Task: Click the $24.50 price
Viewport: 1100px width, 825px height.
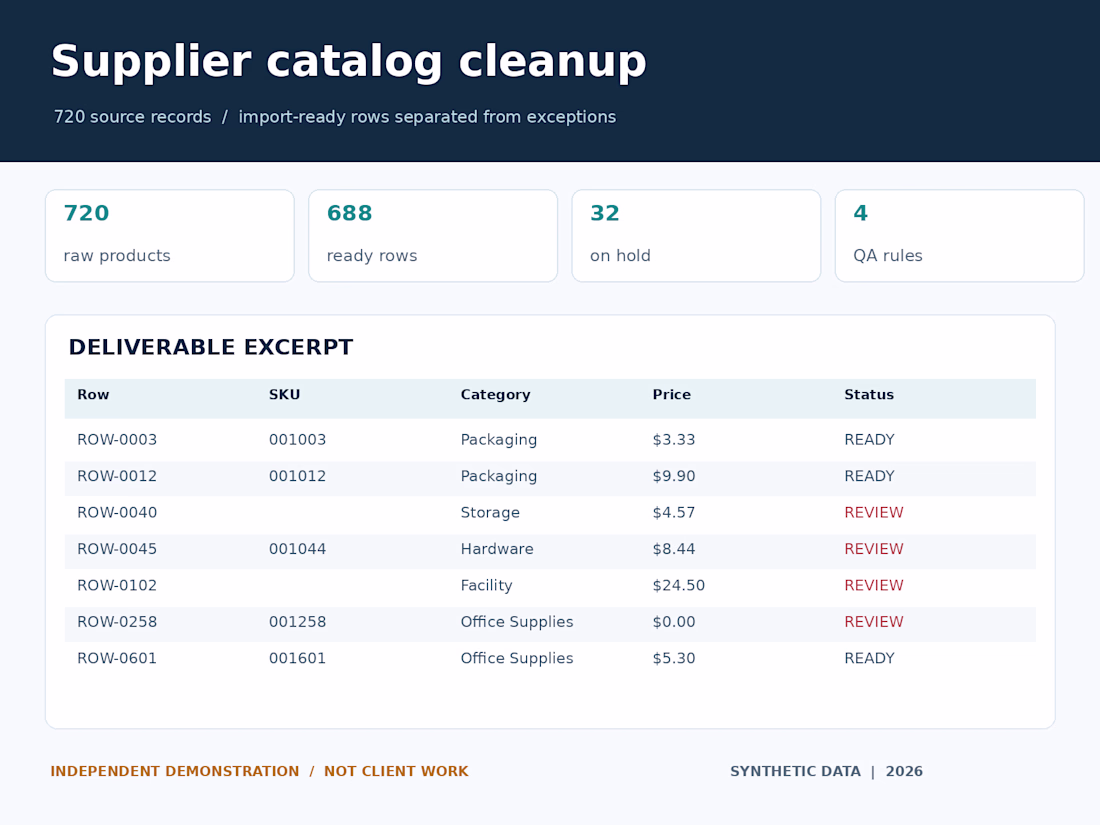Action: pyautogui.click(x=678, y=586)
